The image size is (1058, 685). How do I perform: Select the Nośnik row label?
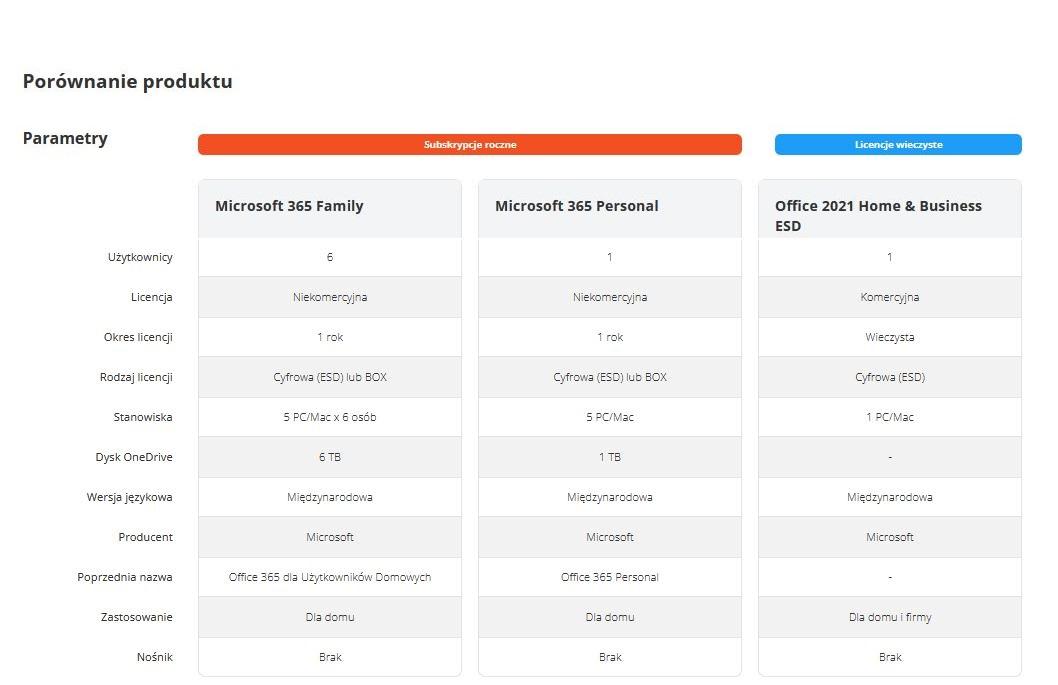tap(155, 657)
